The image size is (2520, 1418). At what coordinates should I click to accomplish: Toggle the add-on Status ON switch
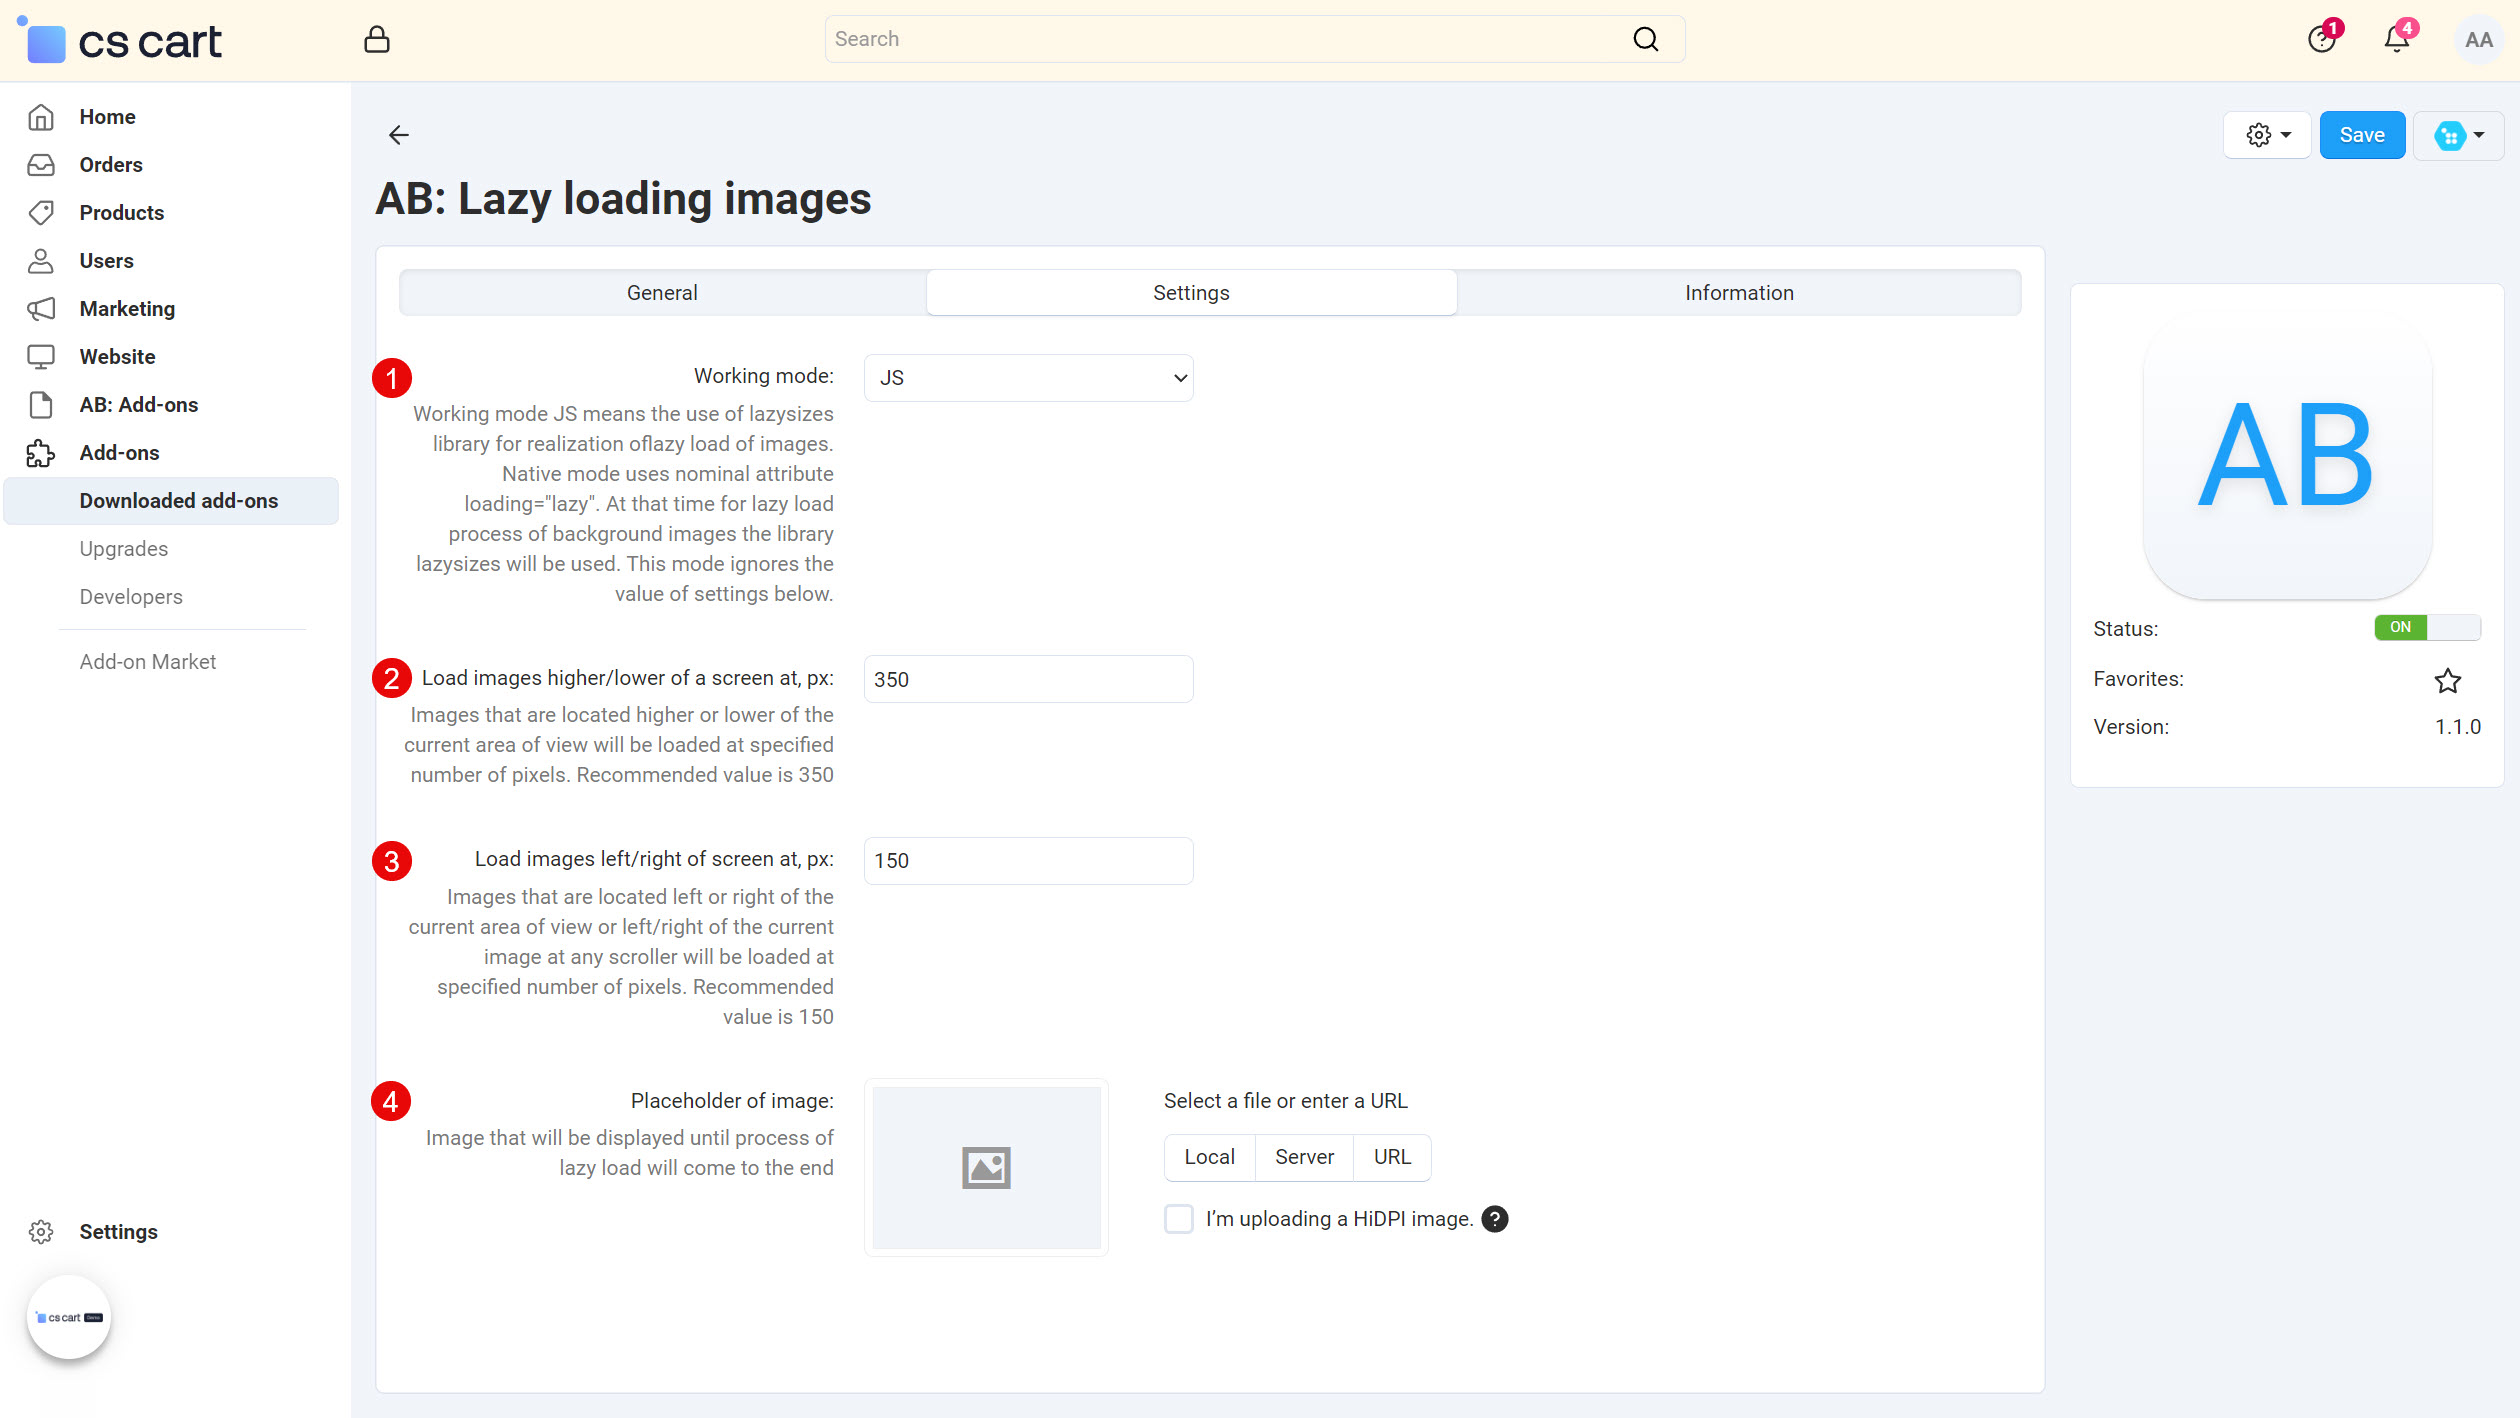pos(2427,627)
